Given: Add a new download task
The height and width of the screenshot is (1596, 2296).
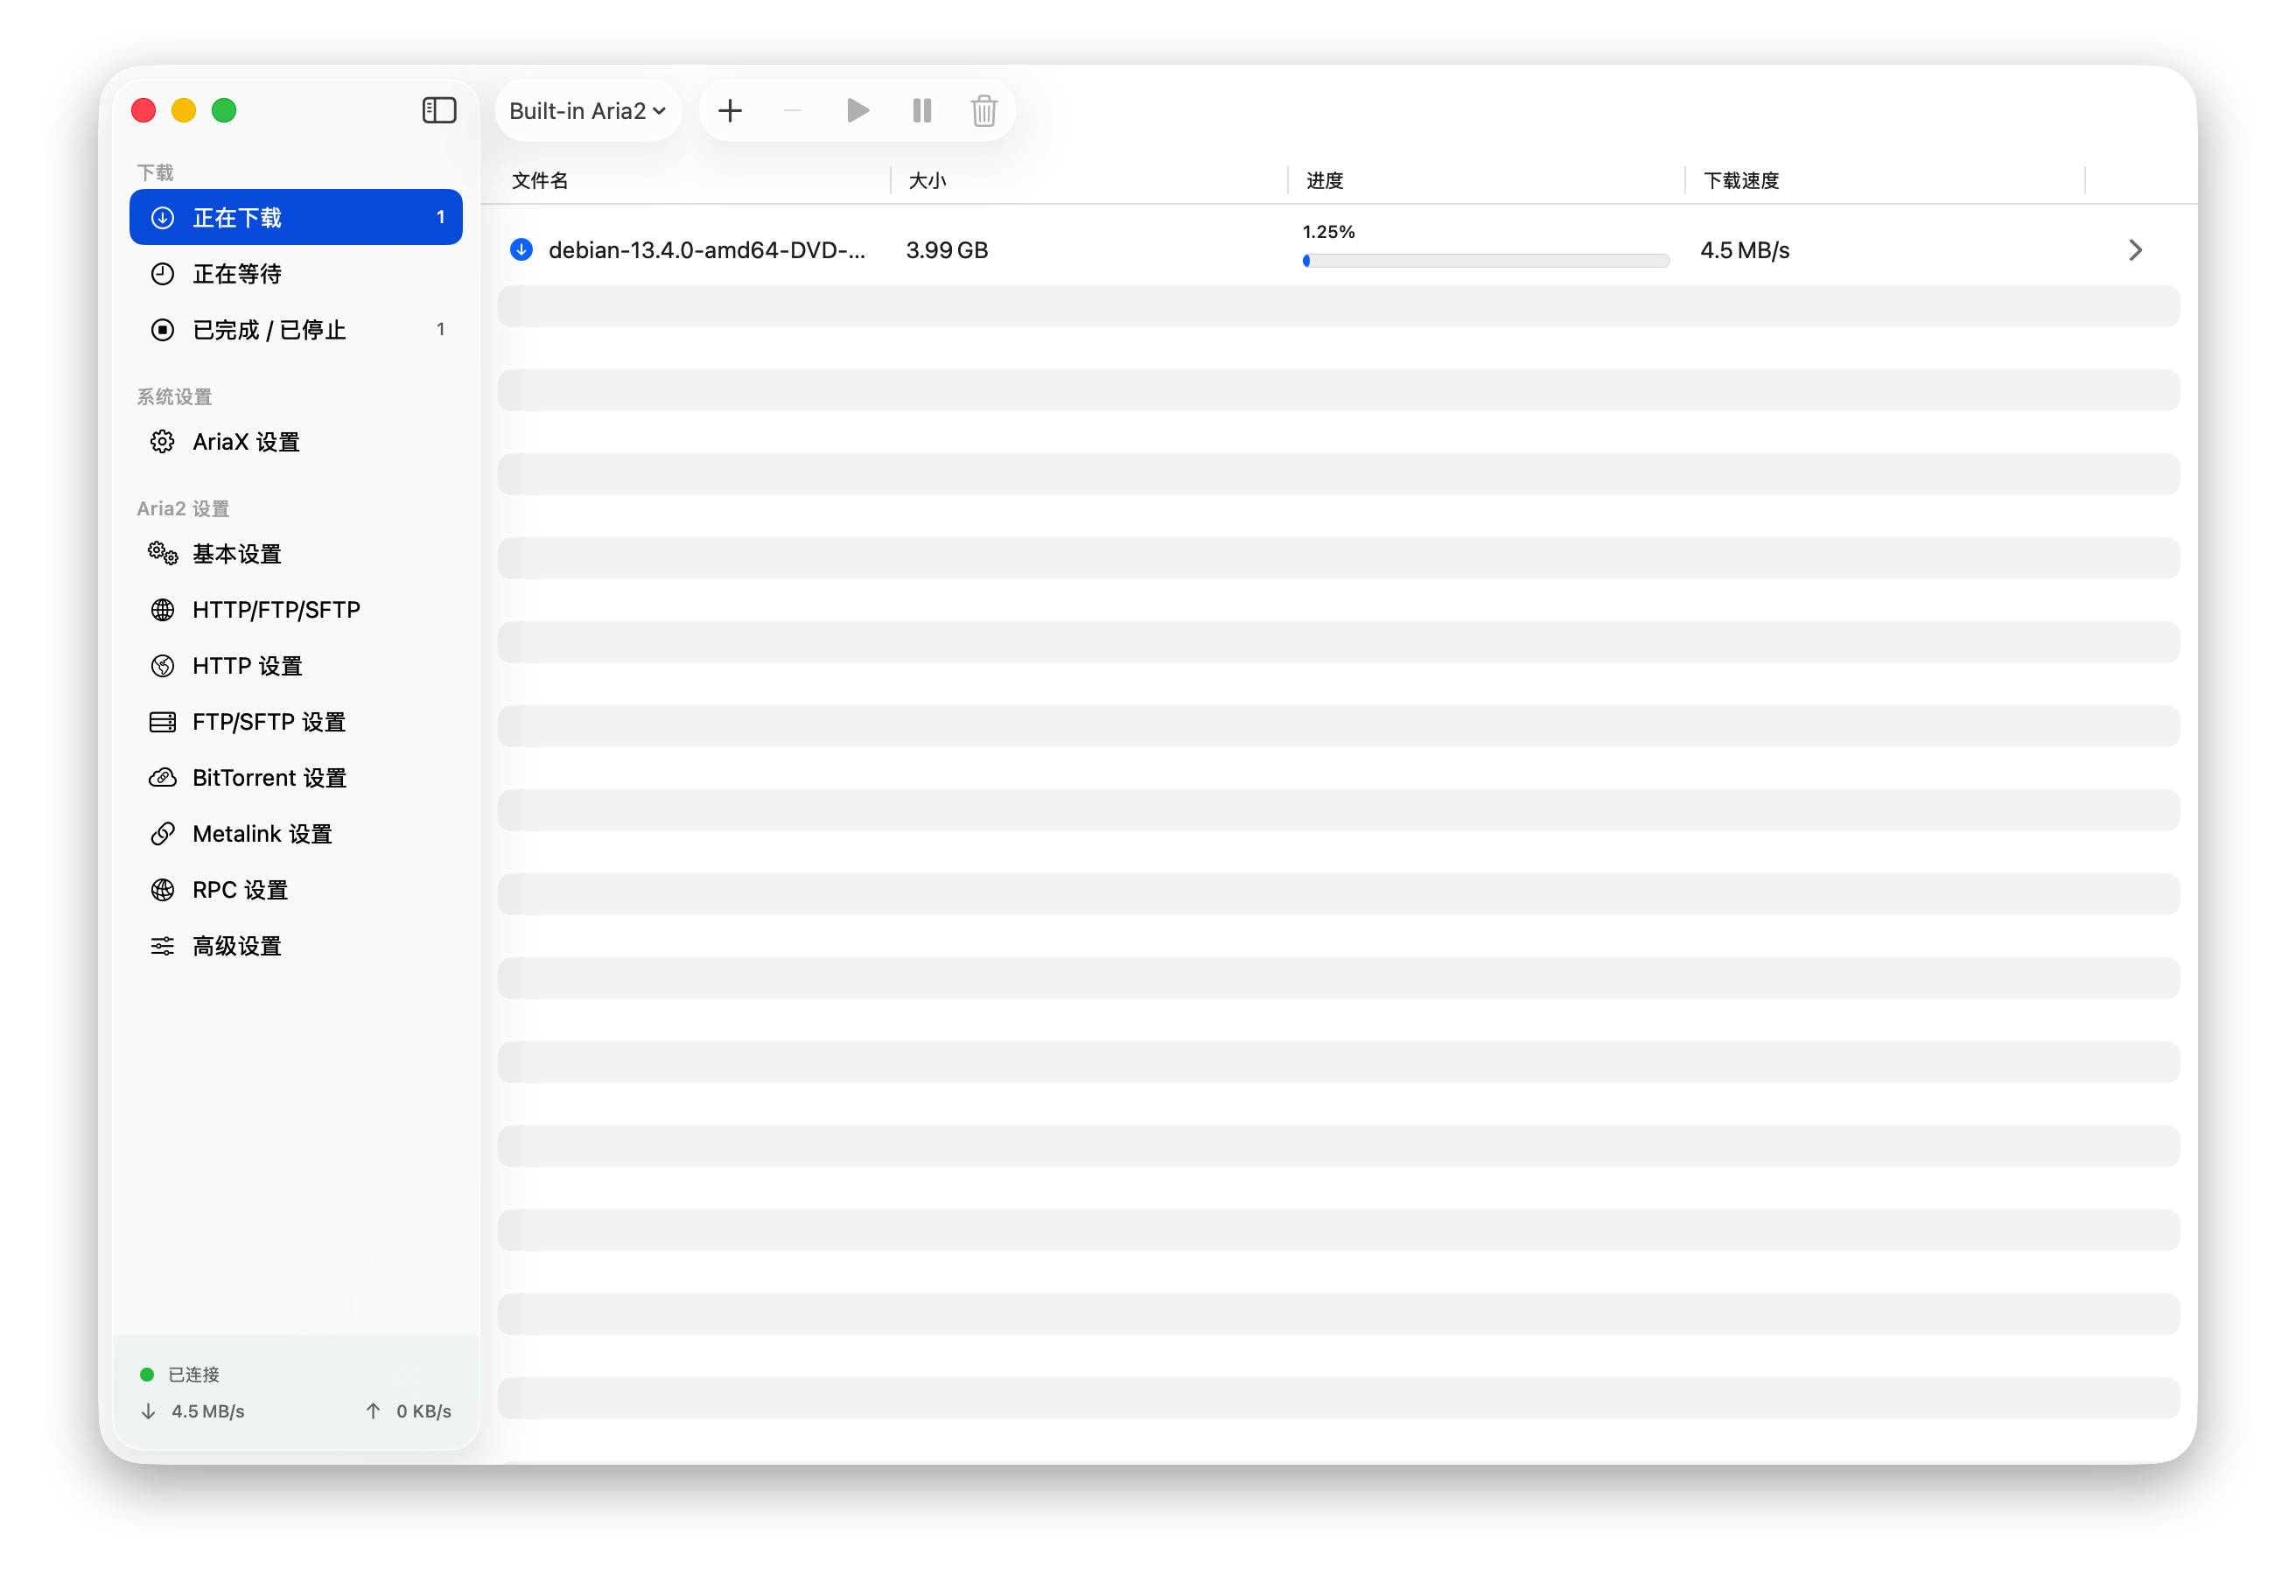Looking at the screenshot, I should 729,110.
